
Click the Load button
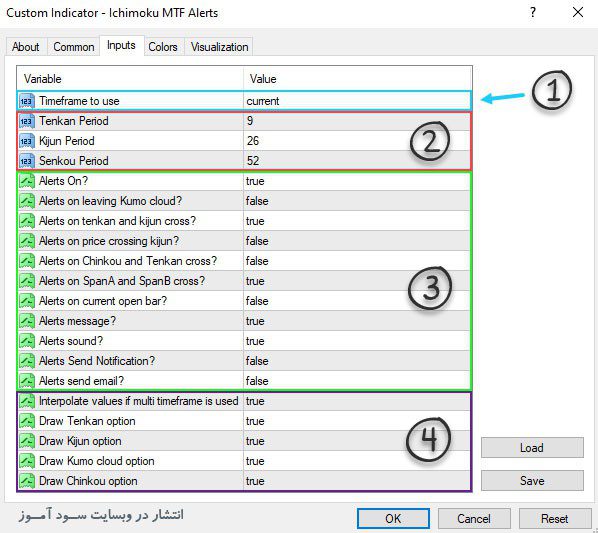click(532, 448)
